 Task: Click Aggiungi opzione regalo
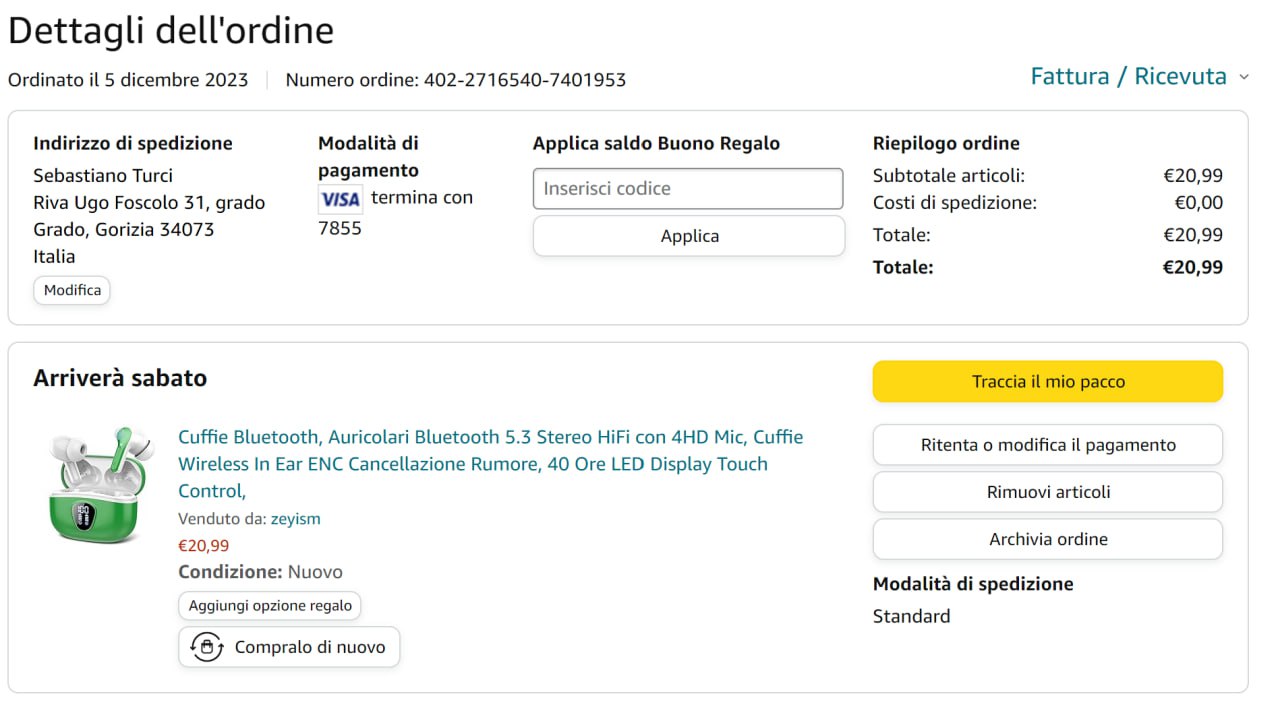pyautogui.click(x=270, y=606)
